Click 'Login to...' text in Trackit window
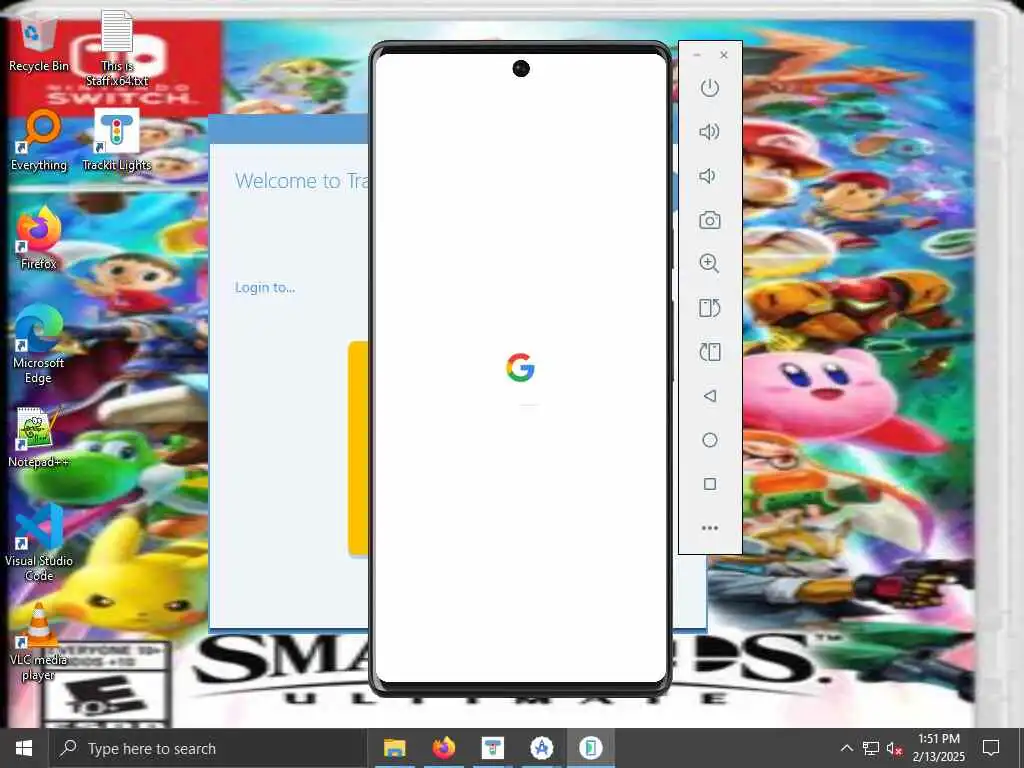This screenshot has width=1024, height=768. 264,287
